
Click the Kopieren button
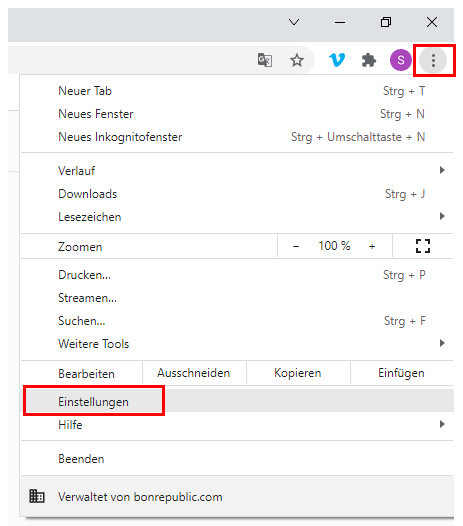point(298,373)
